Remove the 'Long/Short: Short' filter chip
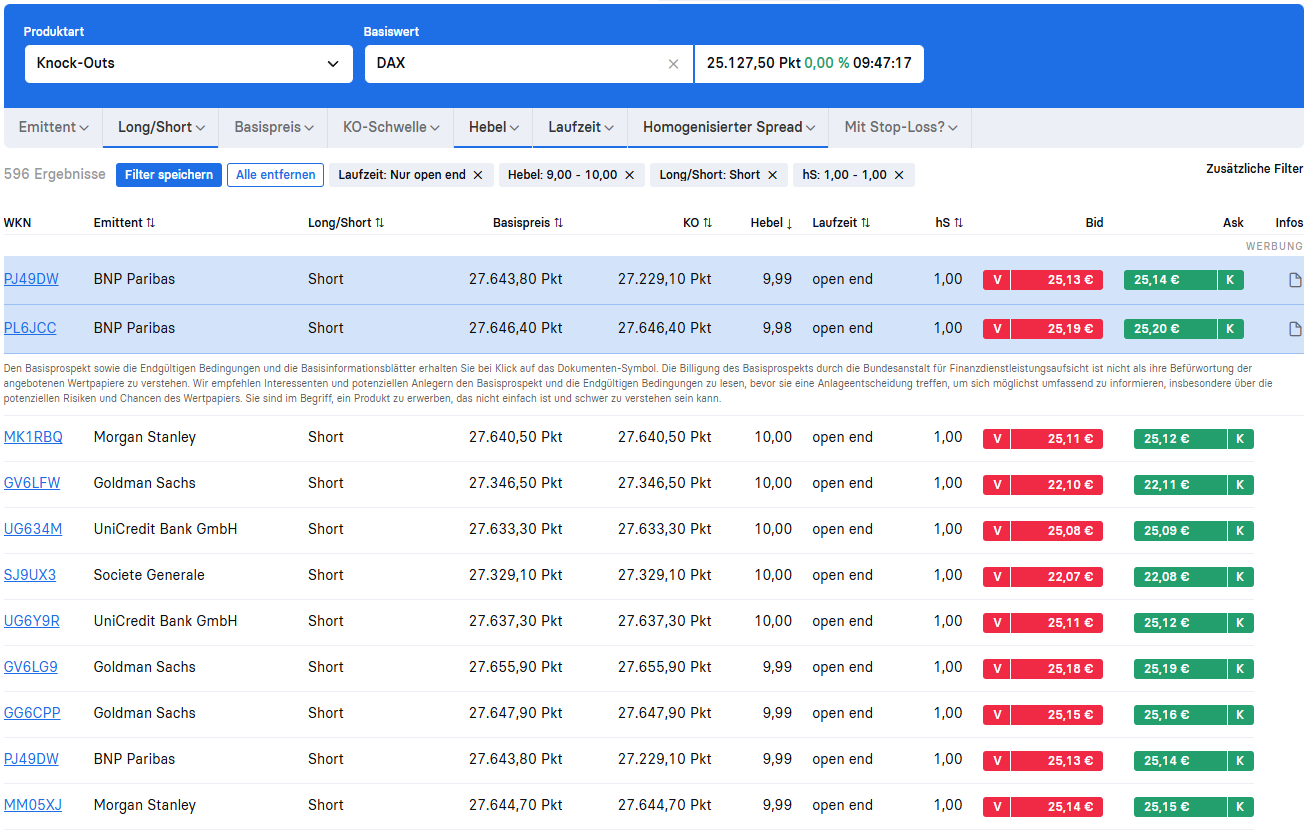Screen dimensions: 1311x840 [772, 175]
